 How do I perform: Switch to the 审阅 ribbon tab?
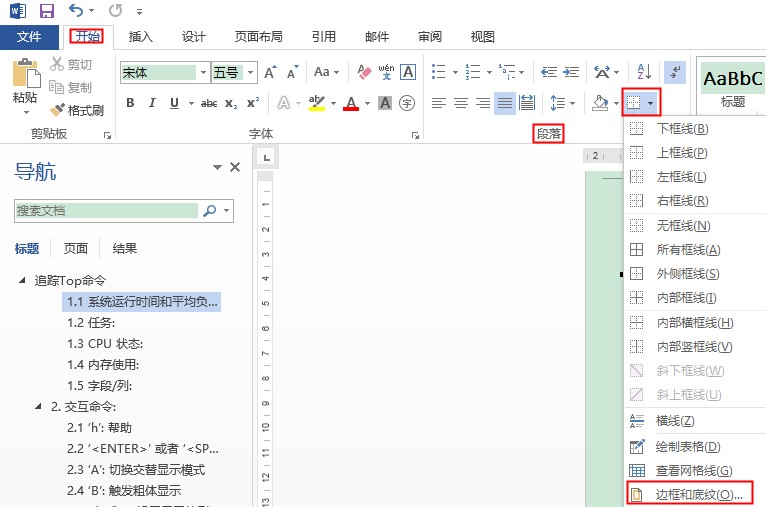click(430, 37)
